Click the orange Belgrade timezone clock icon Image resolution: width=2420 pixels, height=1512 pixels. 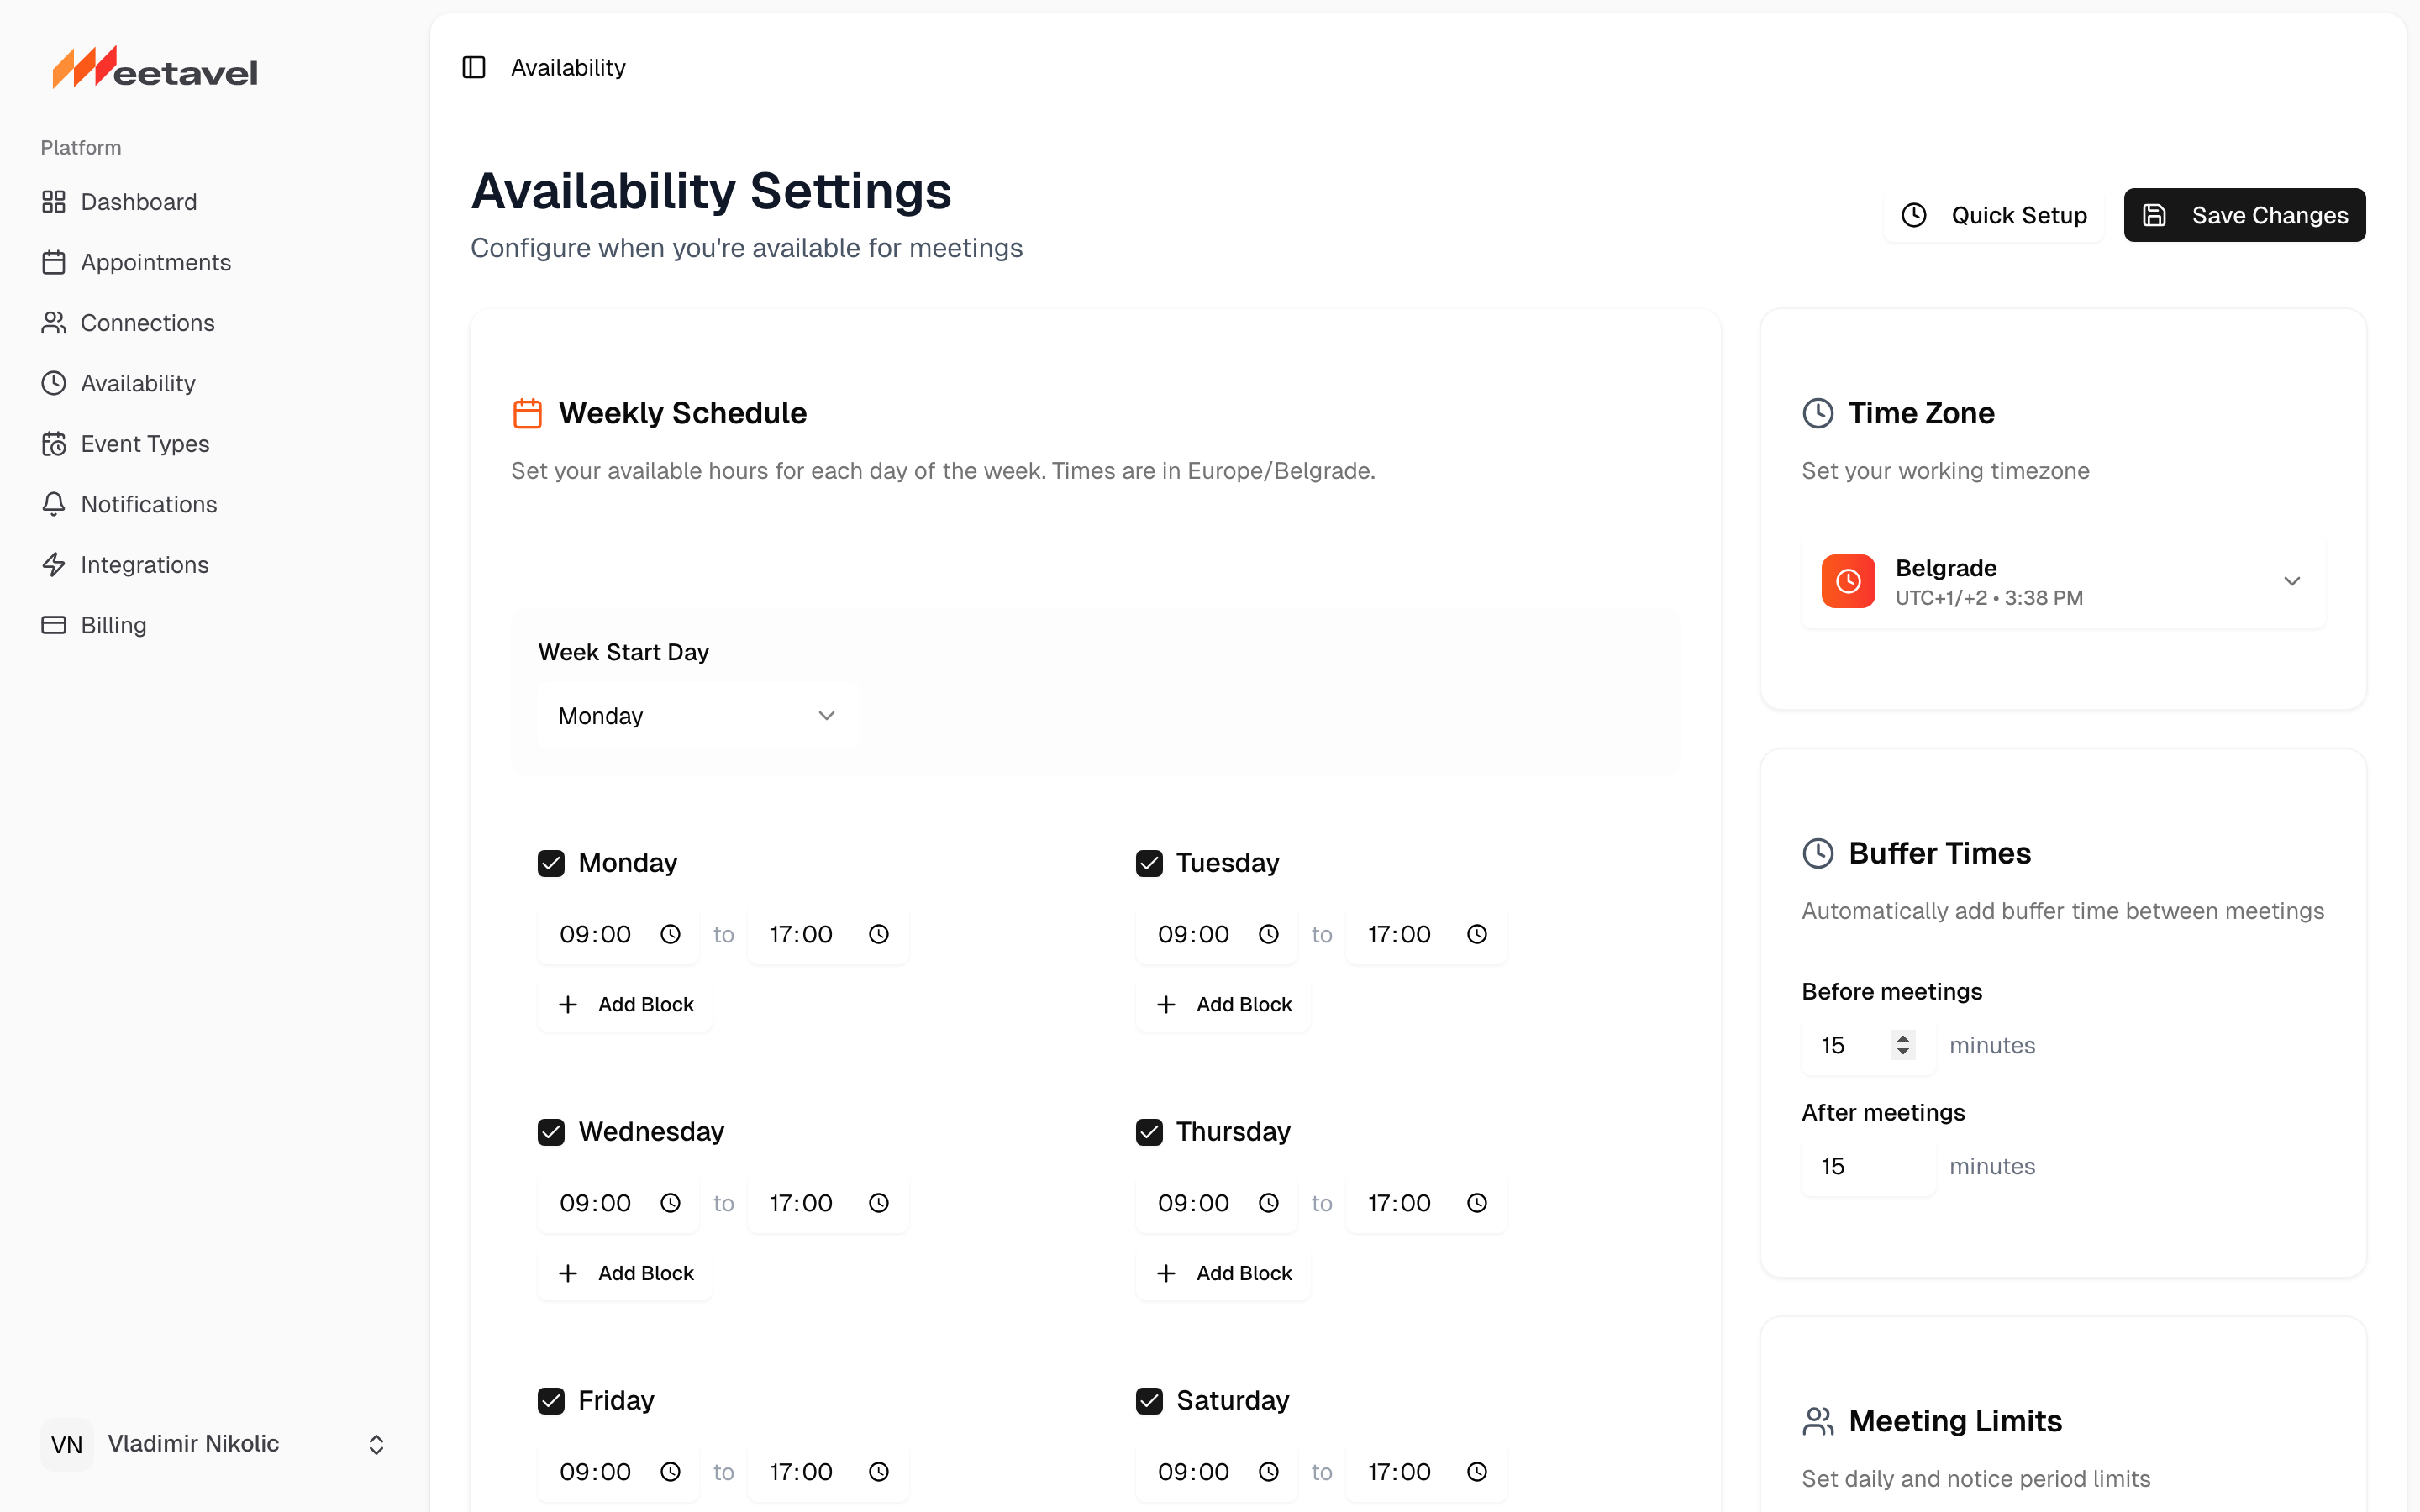pyautogui.click(x=1847, y=581)
